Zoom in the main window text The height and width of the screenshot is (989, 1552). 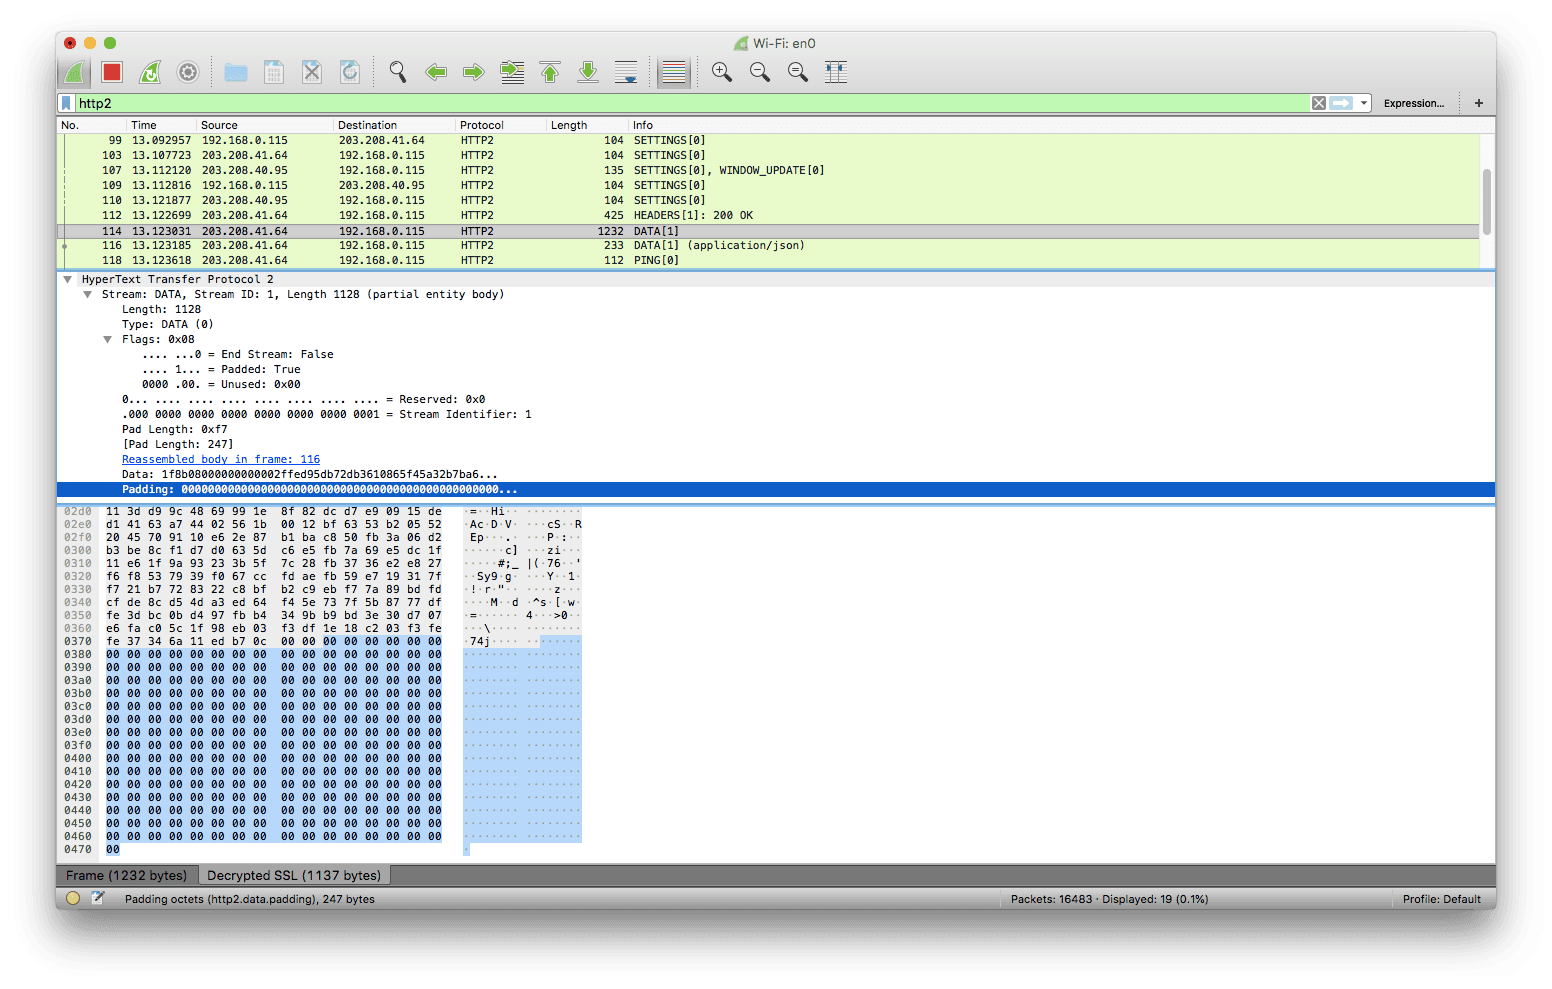click(x=722, y=72)
